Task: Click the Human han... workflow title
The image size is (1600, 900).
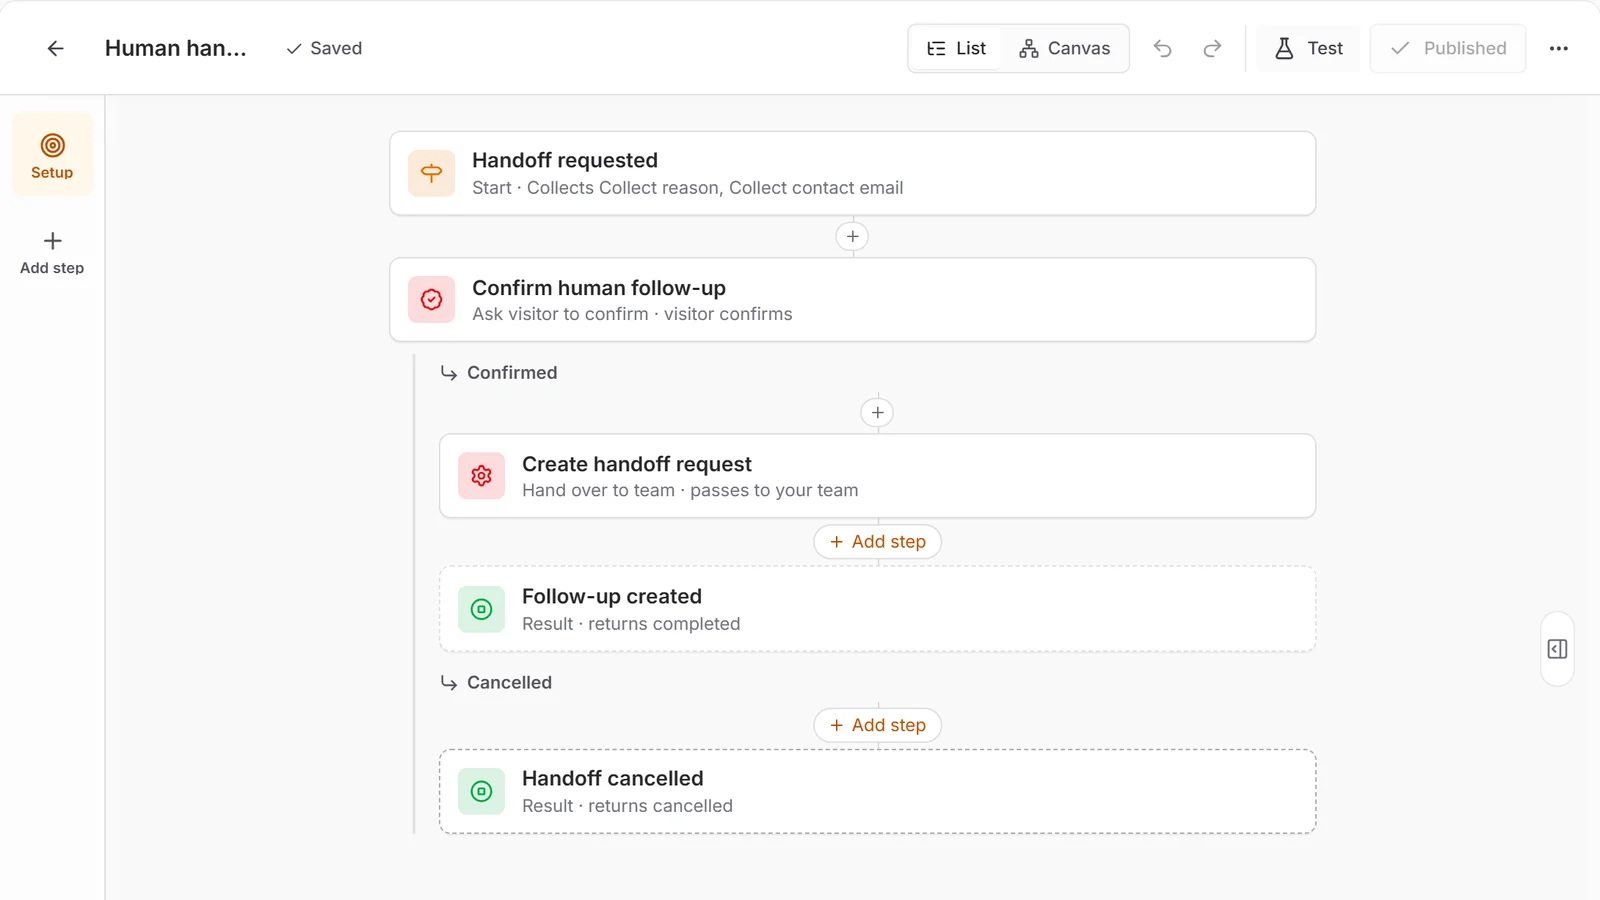Action: 175,48
